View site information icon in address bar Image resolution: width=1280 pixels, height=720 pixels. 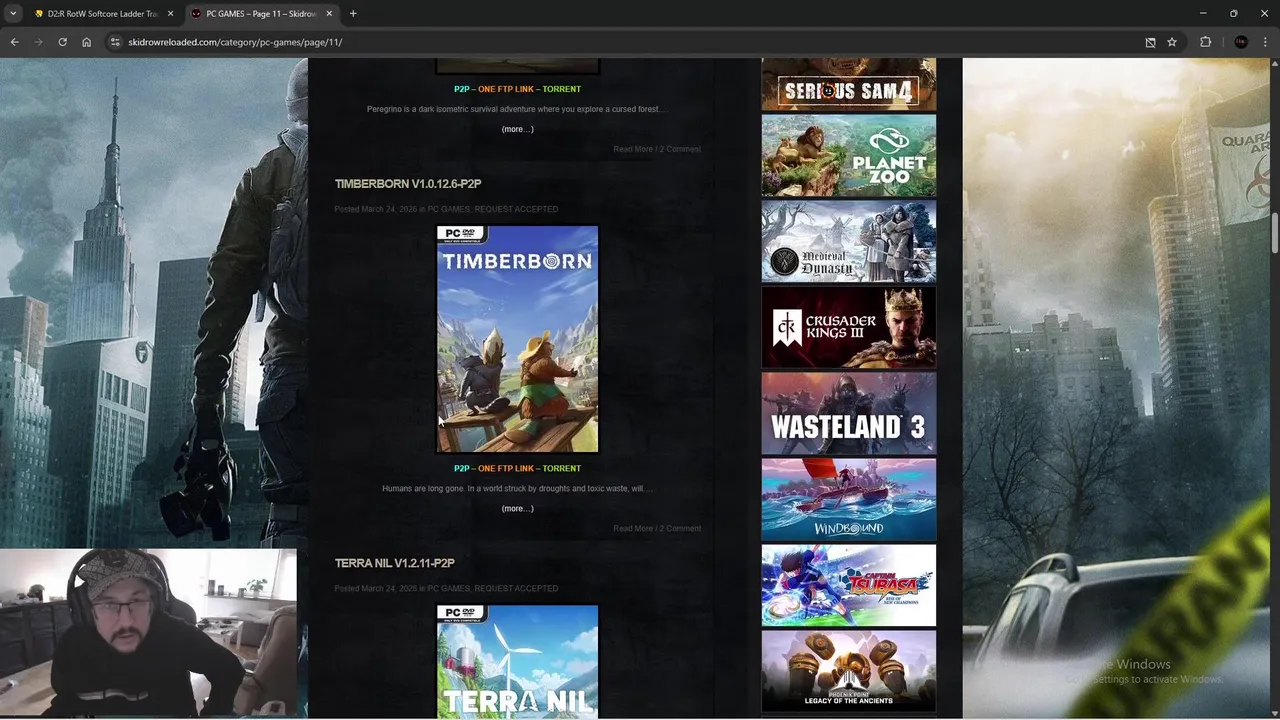click(115, 42)
